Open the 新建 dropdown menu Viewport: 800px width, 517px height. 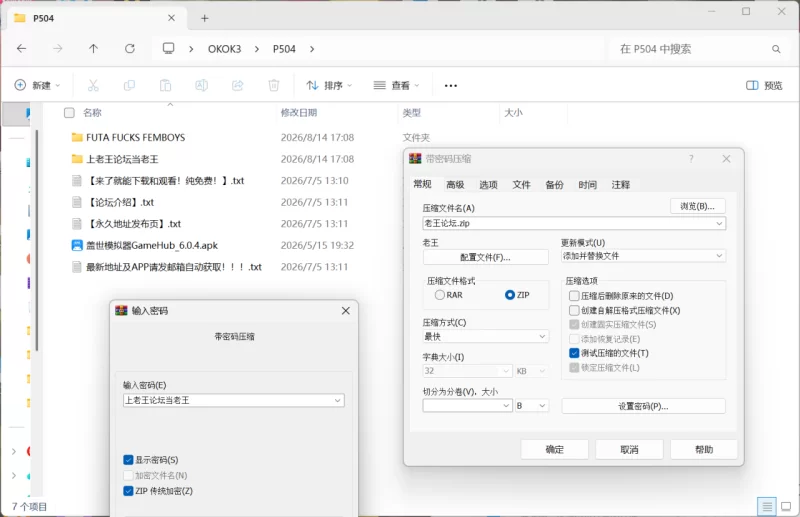point(37,85)
